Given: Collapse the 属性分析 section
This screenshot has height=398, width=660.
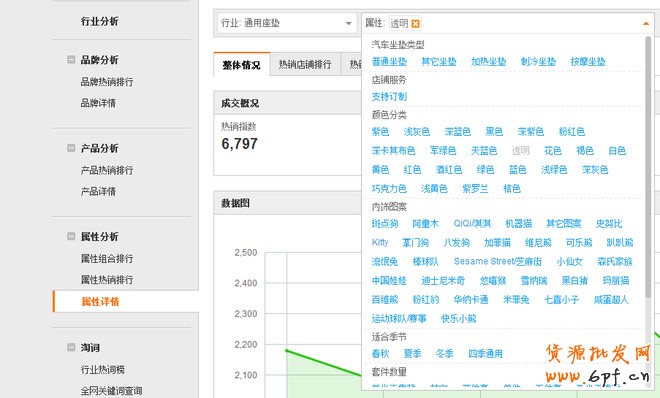Looking at the screenshot, I should pyautogui.click(x=71, y=236).
